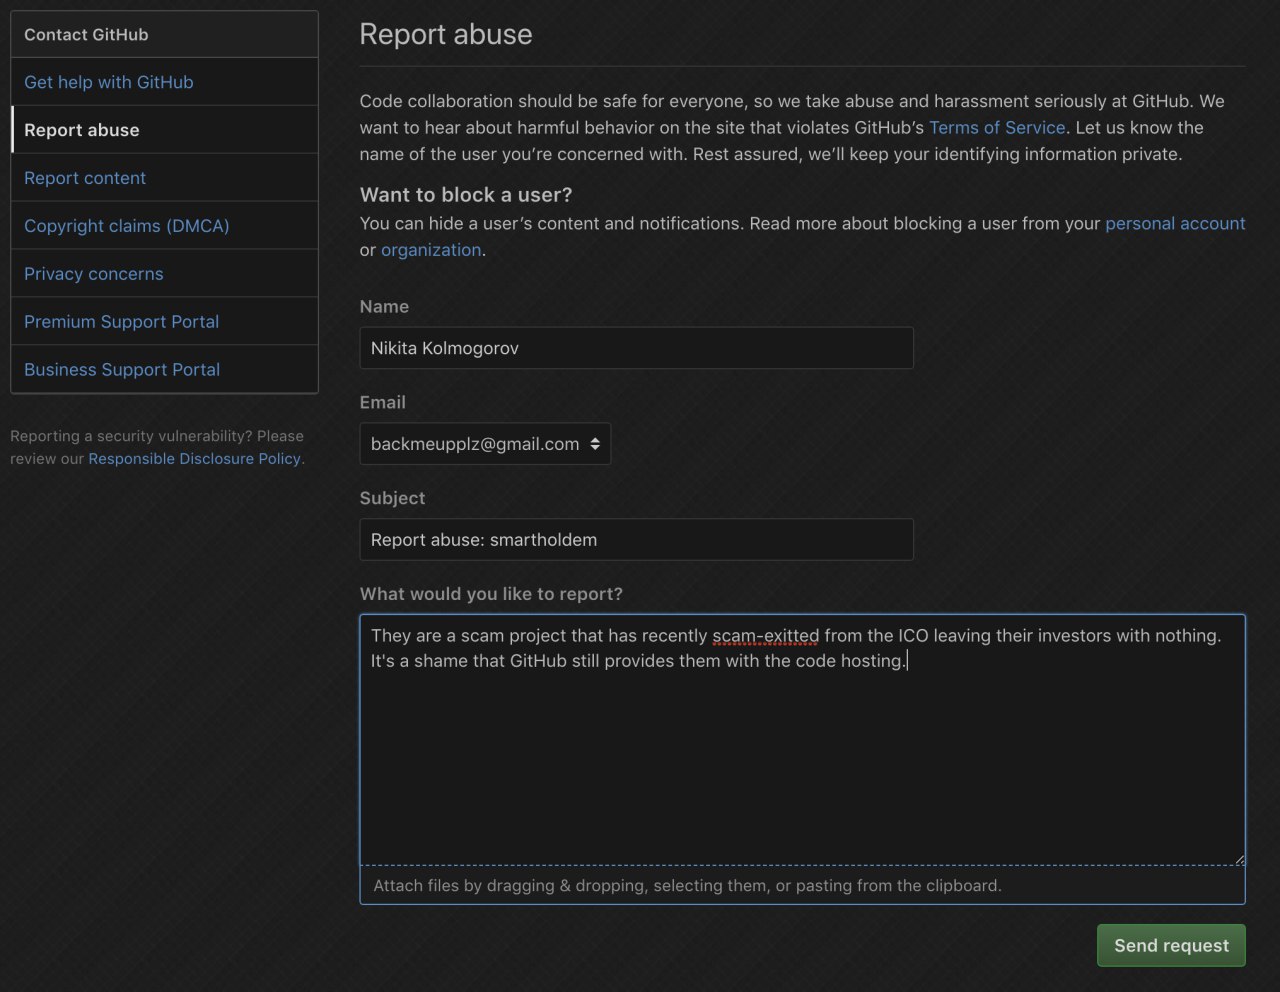Click the Contact GitHub sidebar header
This screenshot has height=992, width=1280.
[164, 34]
